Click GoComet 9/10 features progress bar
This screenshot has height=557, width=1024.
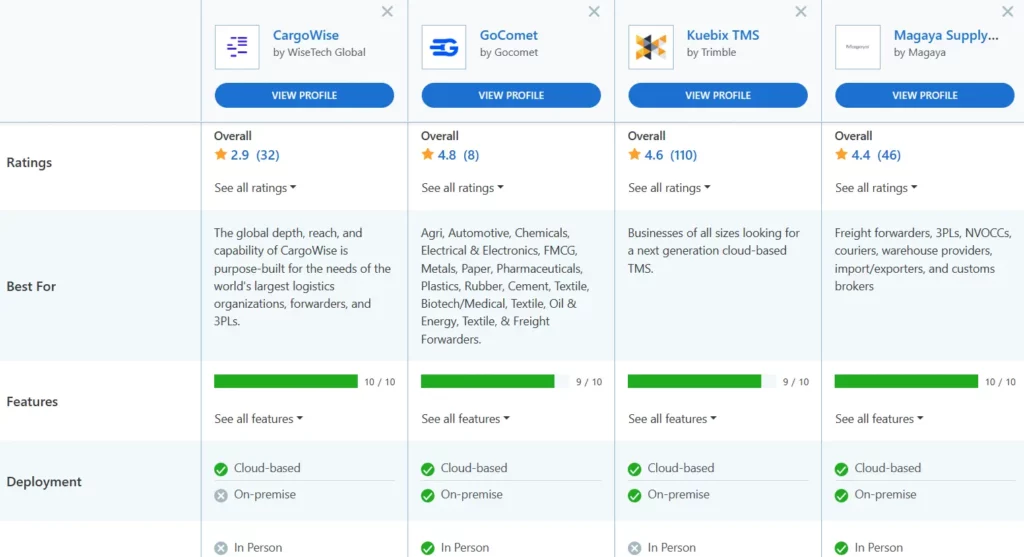pos(494,381)
